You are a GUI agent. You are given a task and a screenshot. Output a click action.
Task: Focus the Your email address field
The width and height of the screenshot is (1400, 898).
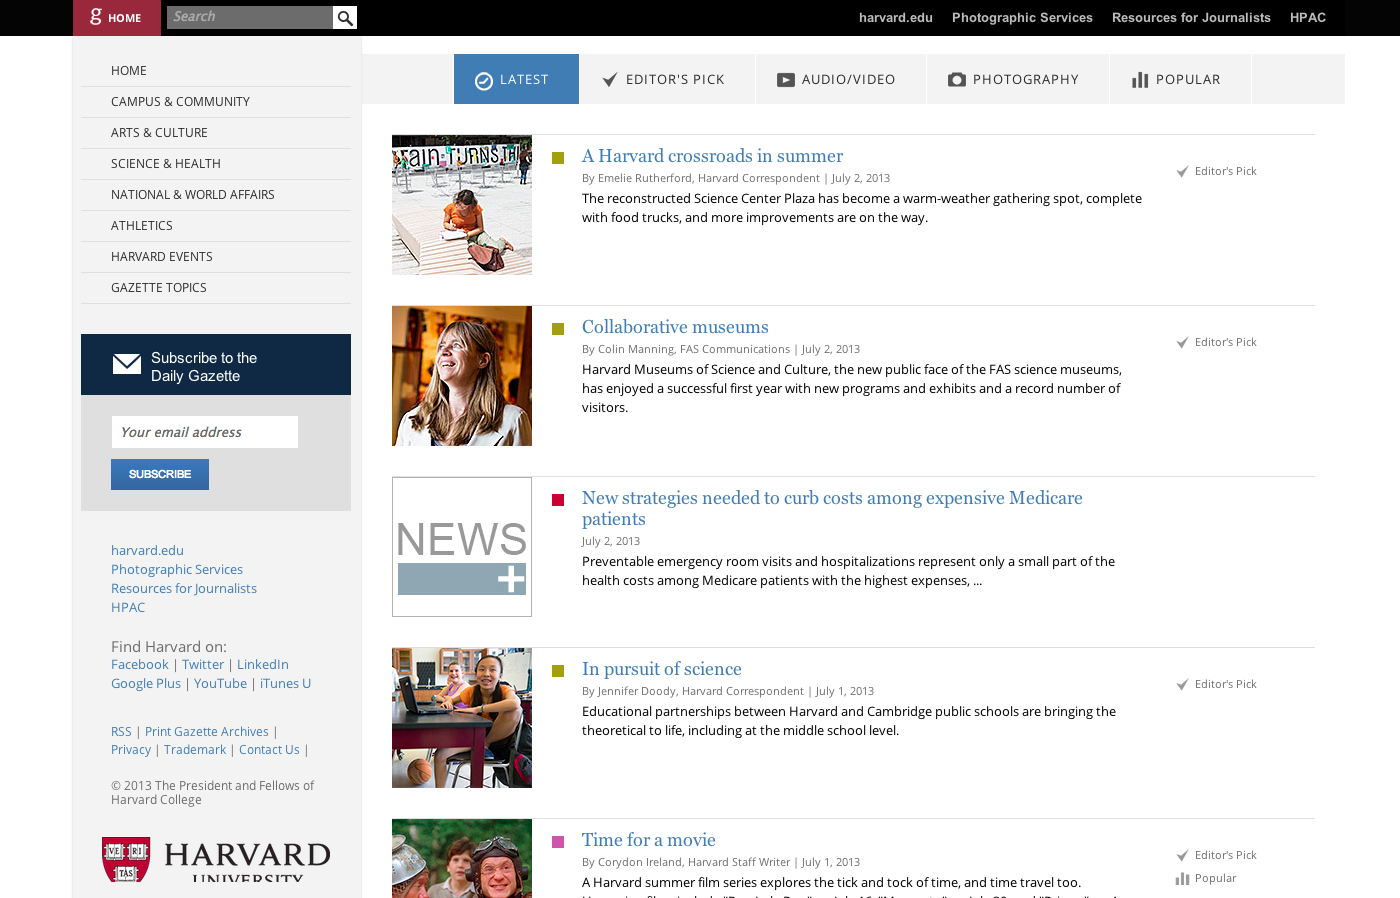coord(205,432)
